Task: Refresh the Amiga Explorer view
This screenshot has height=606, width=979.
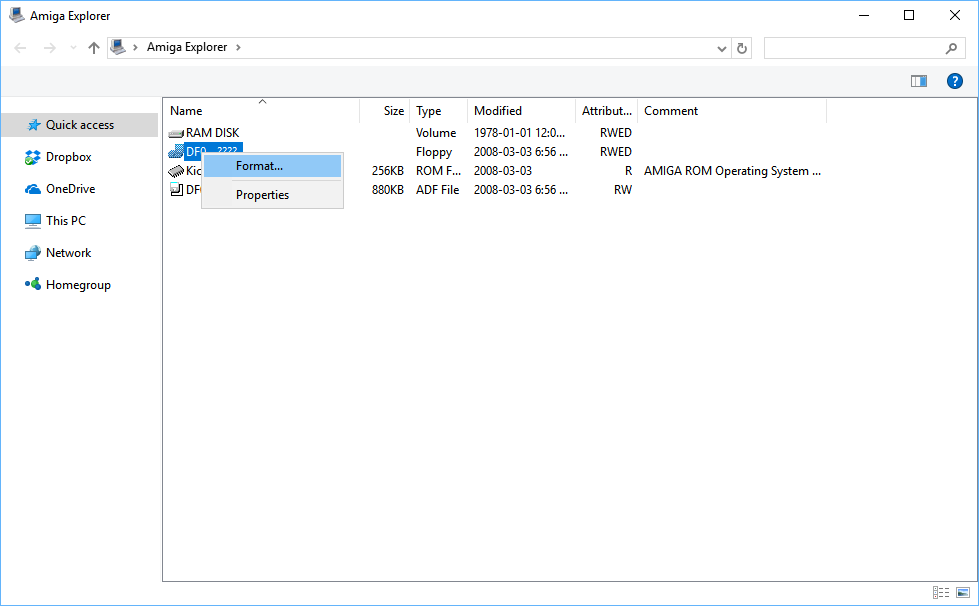Action: (742, 49)
